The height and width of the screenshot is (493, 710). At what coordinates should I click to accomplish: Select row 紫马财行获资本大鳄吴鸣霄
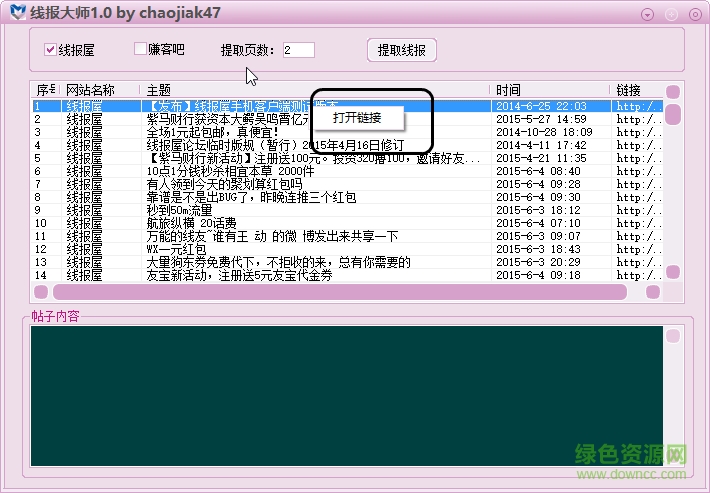coord(347,120)
